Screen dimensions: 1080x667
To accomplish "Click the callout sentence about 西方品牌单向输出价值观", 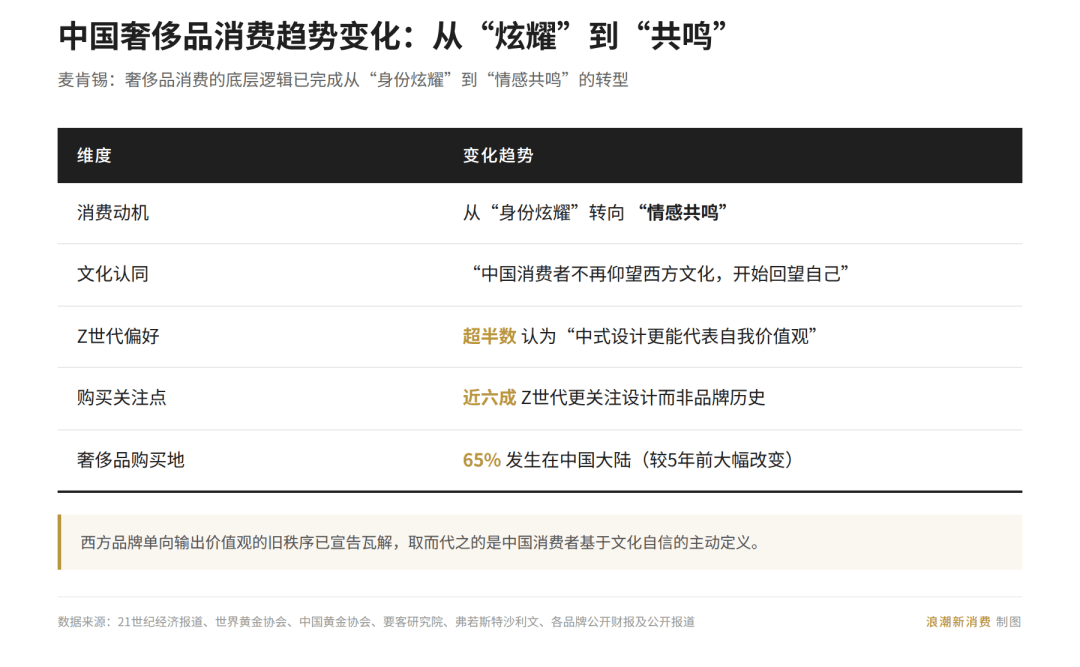I will (421, 543).
